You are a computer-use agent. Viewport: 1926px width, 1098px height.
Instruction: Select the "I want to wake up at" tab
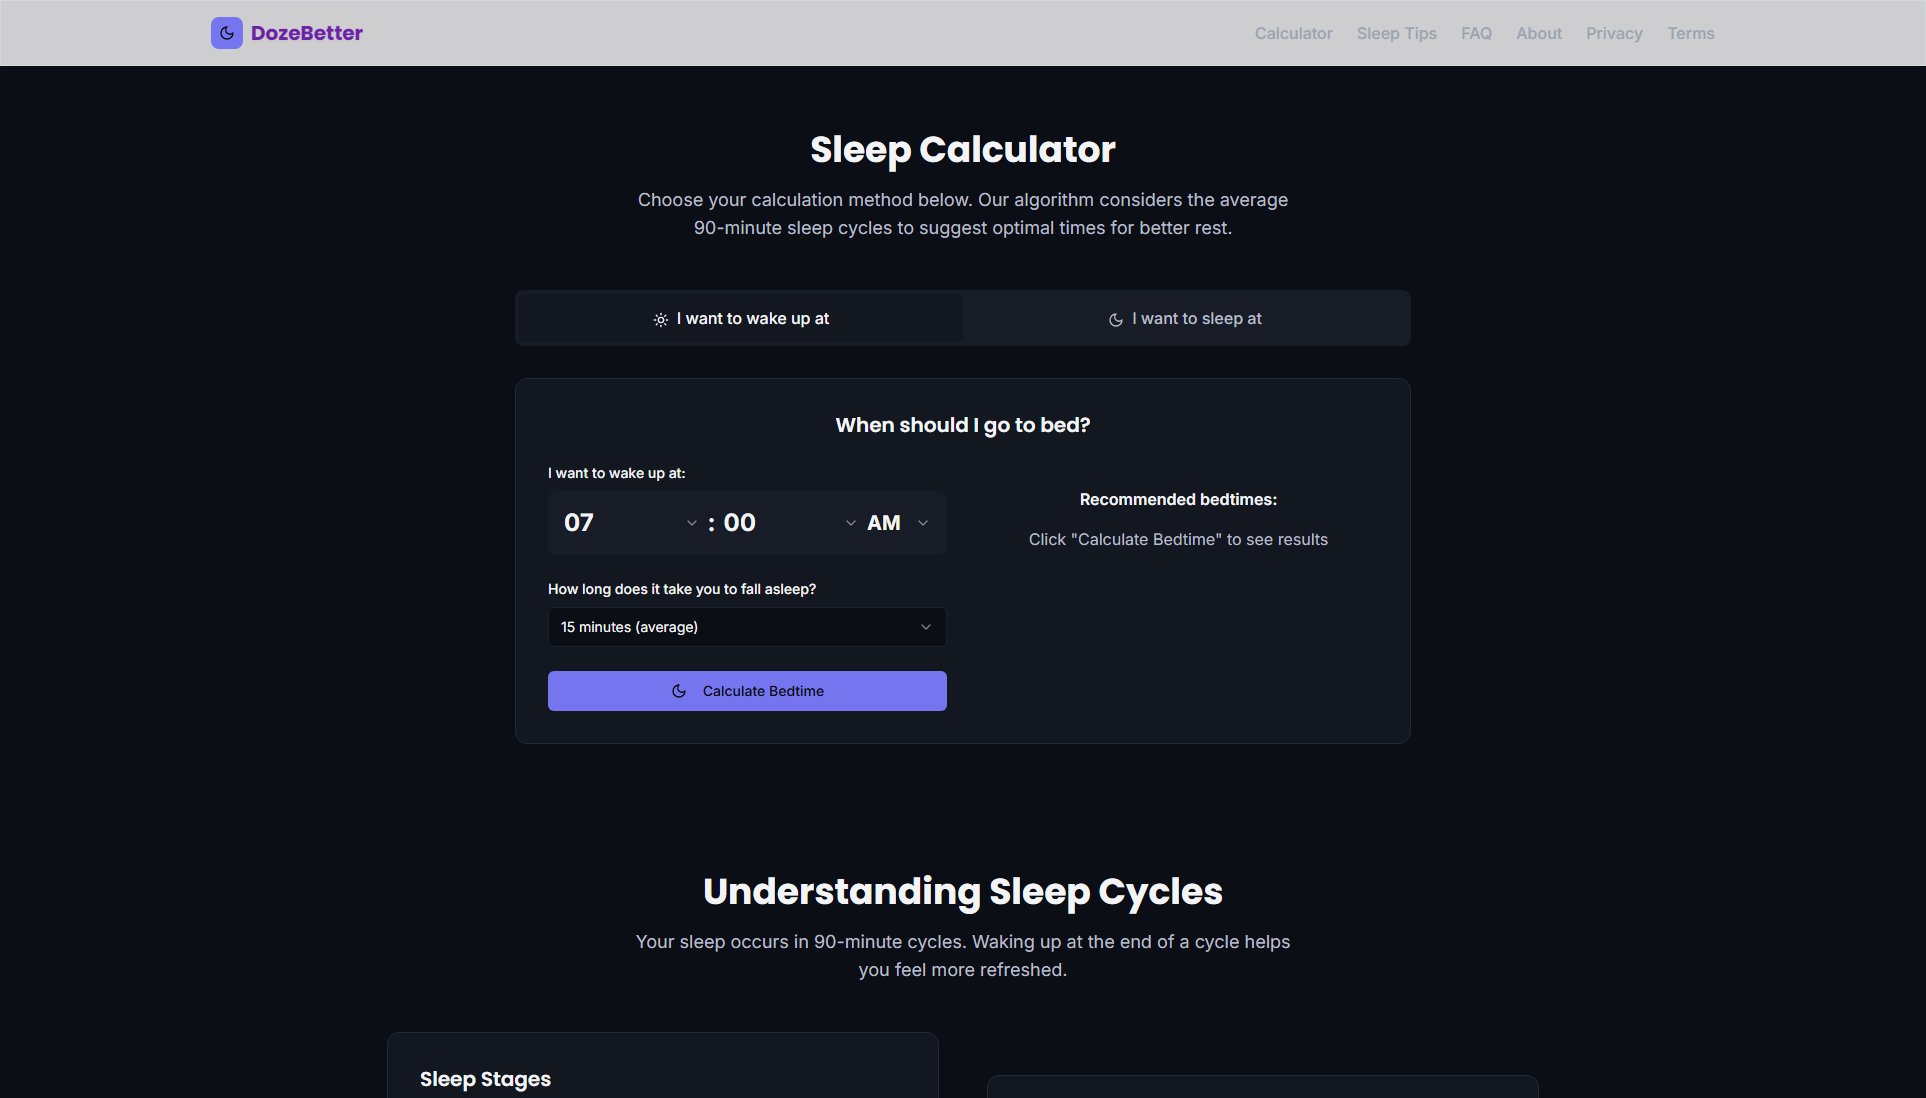click(740, 318)
